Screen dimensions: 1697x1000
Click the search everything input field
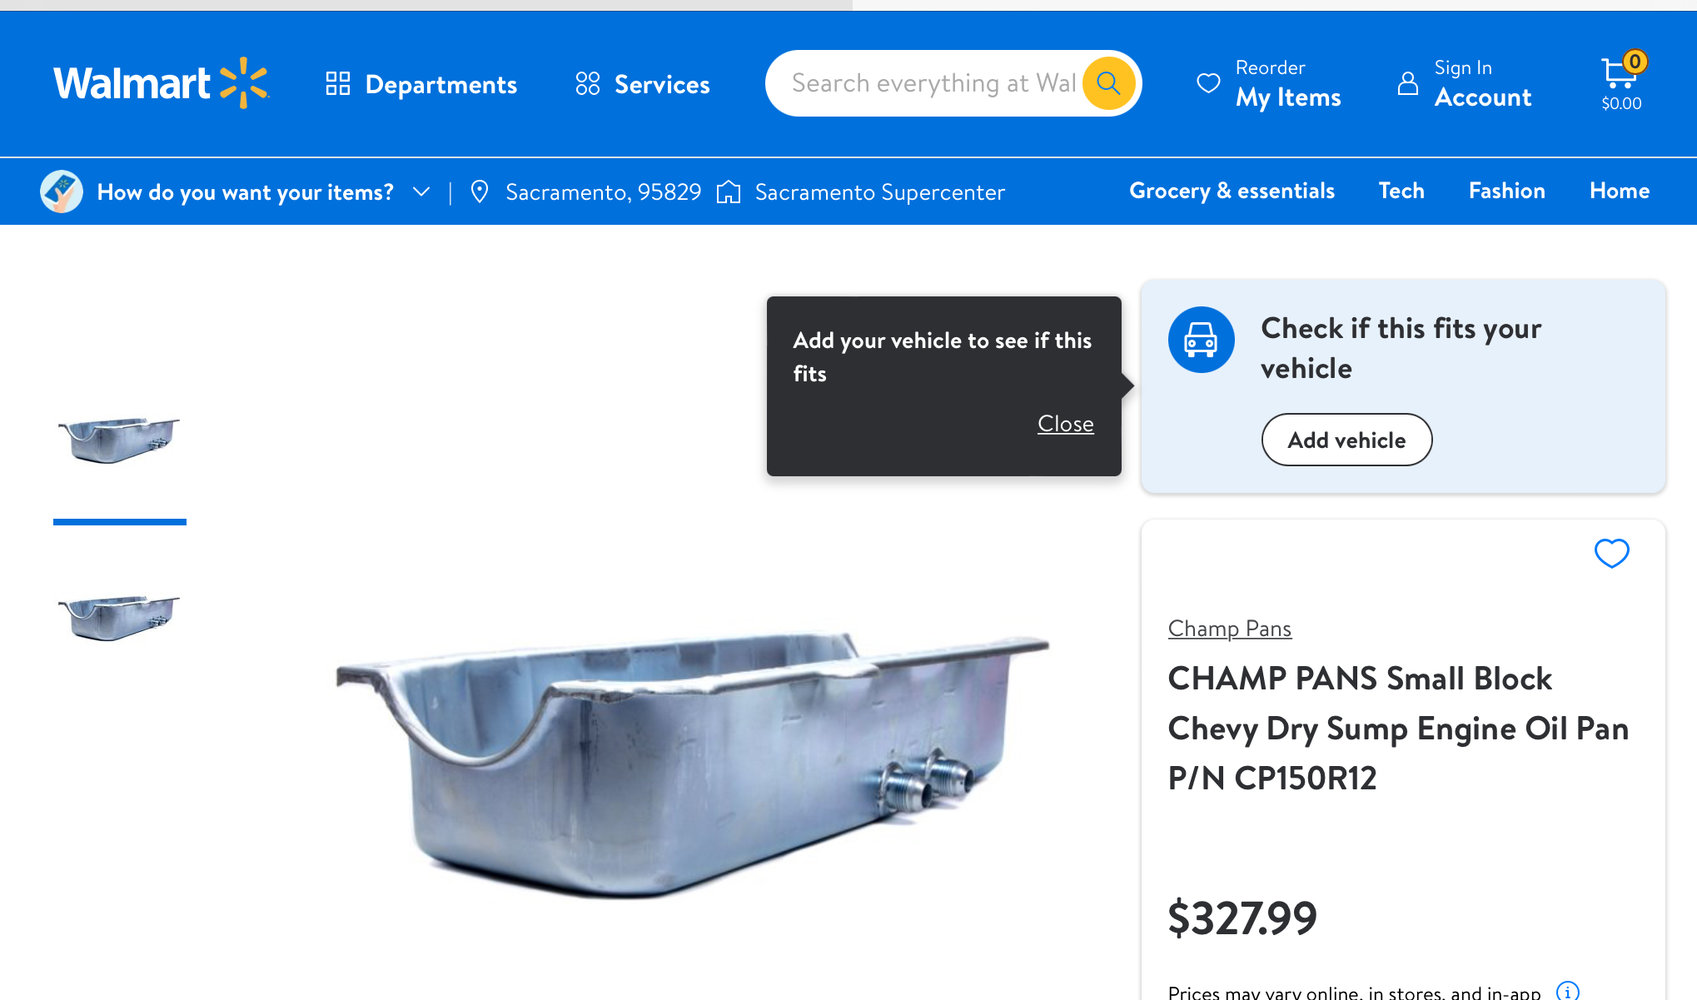pos(932,83)
